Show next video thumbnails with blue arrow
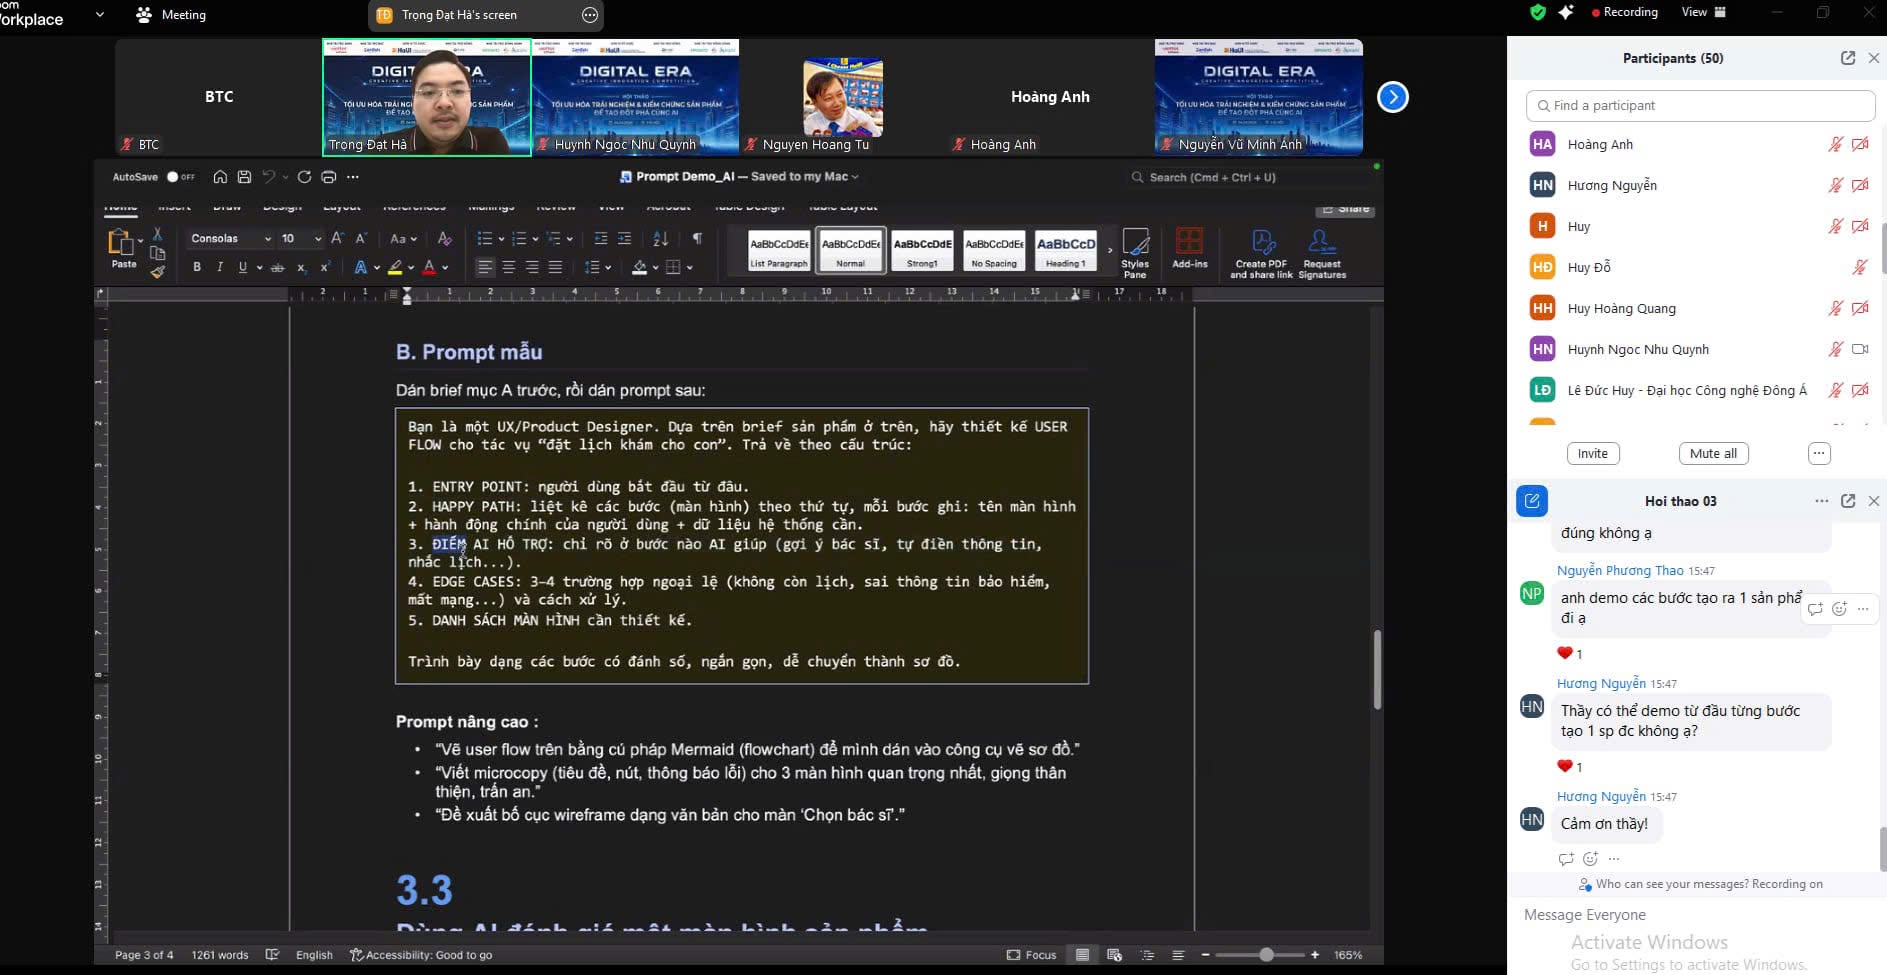 point(1393,97)
